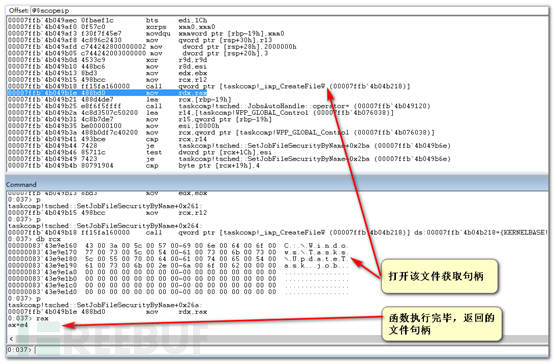Click the memory dump row at 43e9e170
Screen dimensions: 554x363
[x=178, y=252]
